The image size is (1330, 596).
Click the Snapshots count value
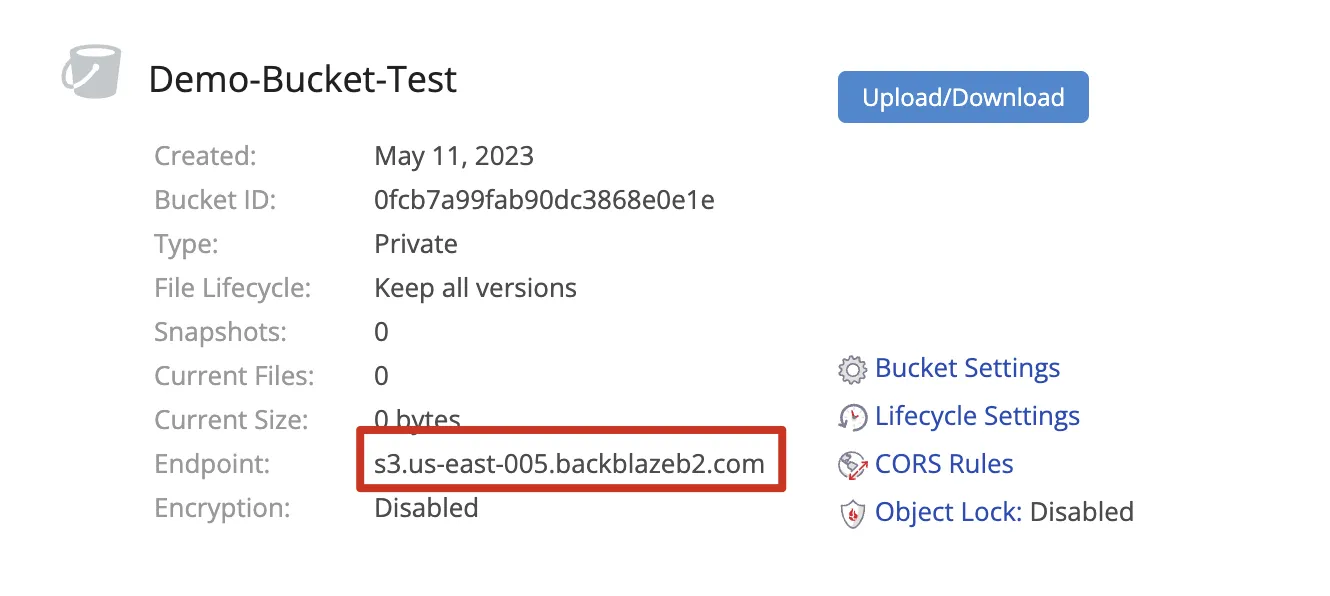point(381,332)
